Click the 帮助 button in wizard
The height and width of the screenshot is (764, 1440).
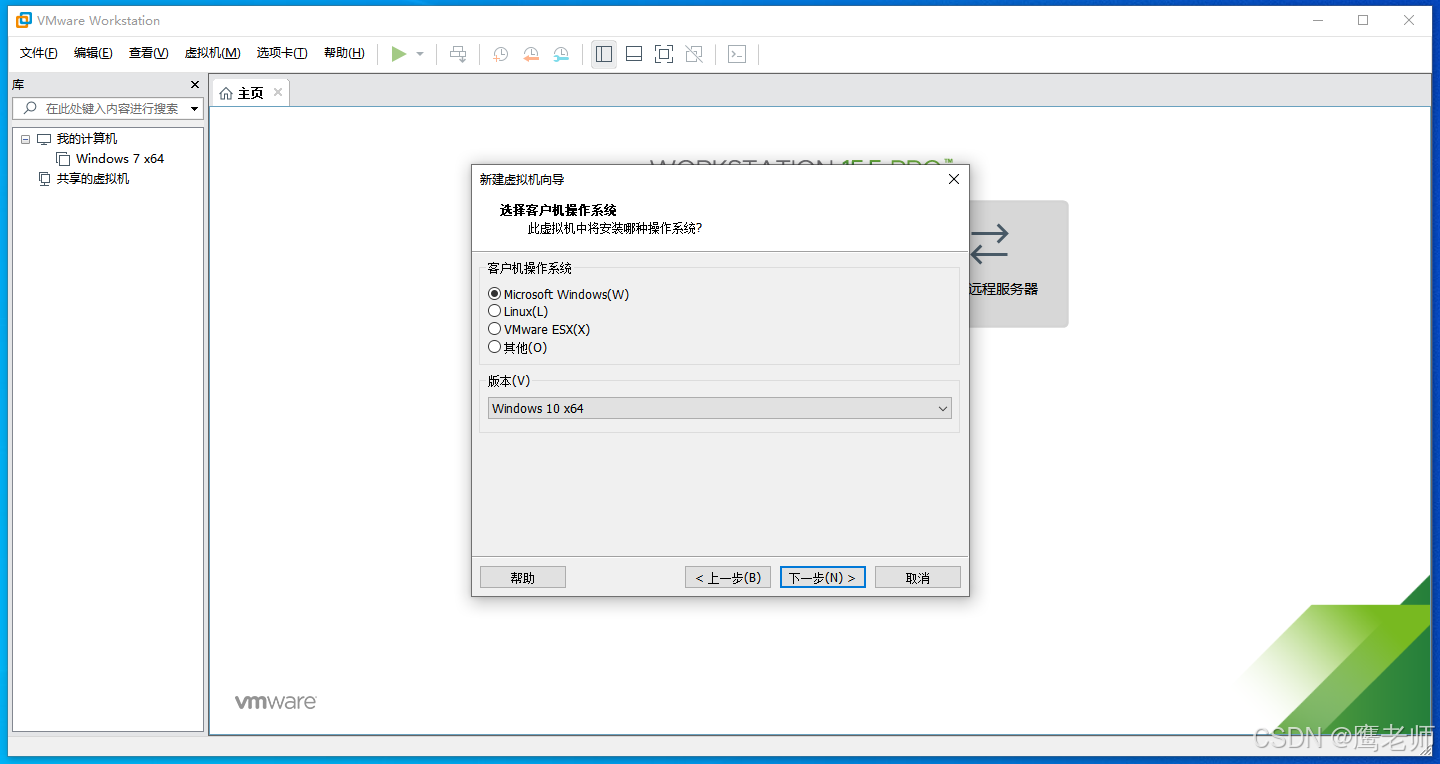click(523, 577)
